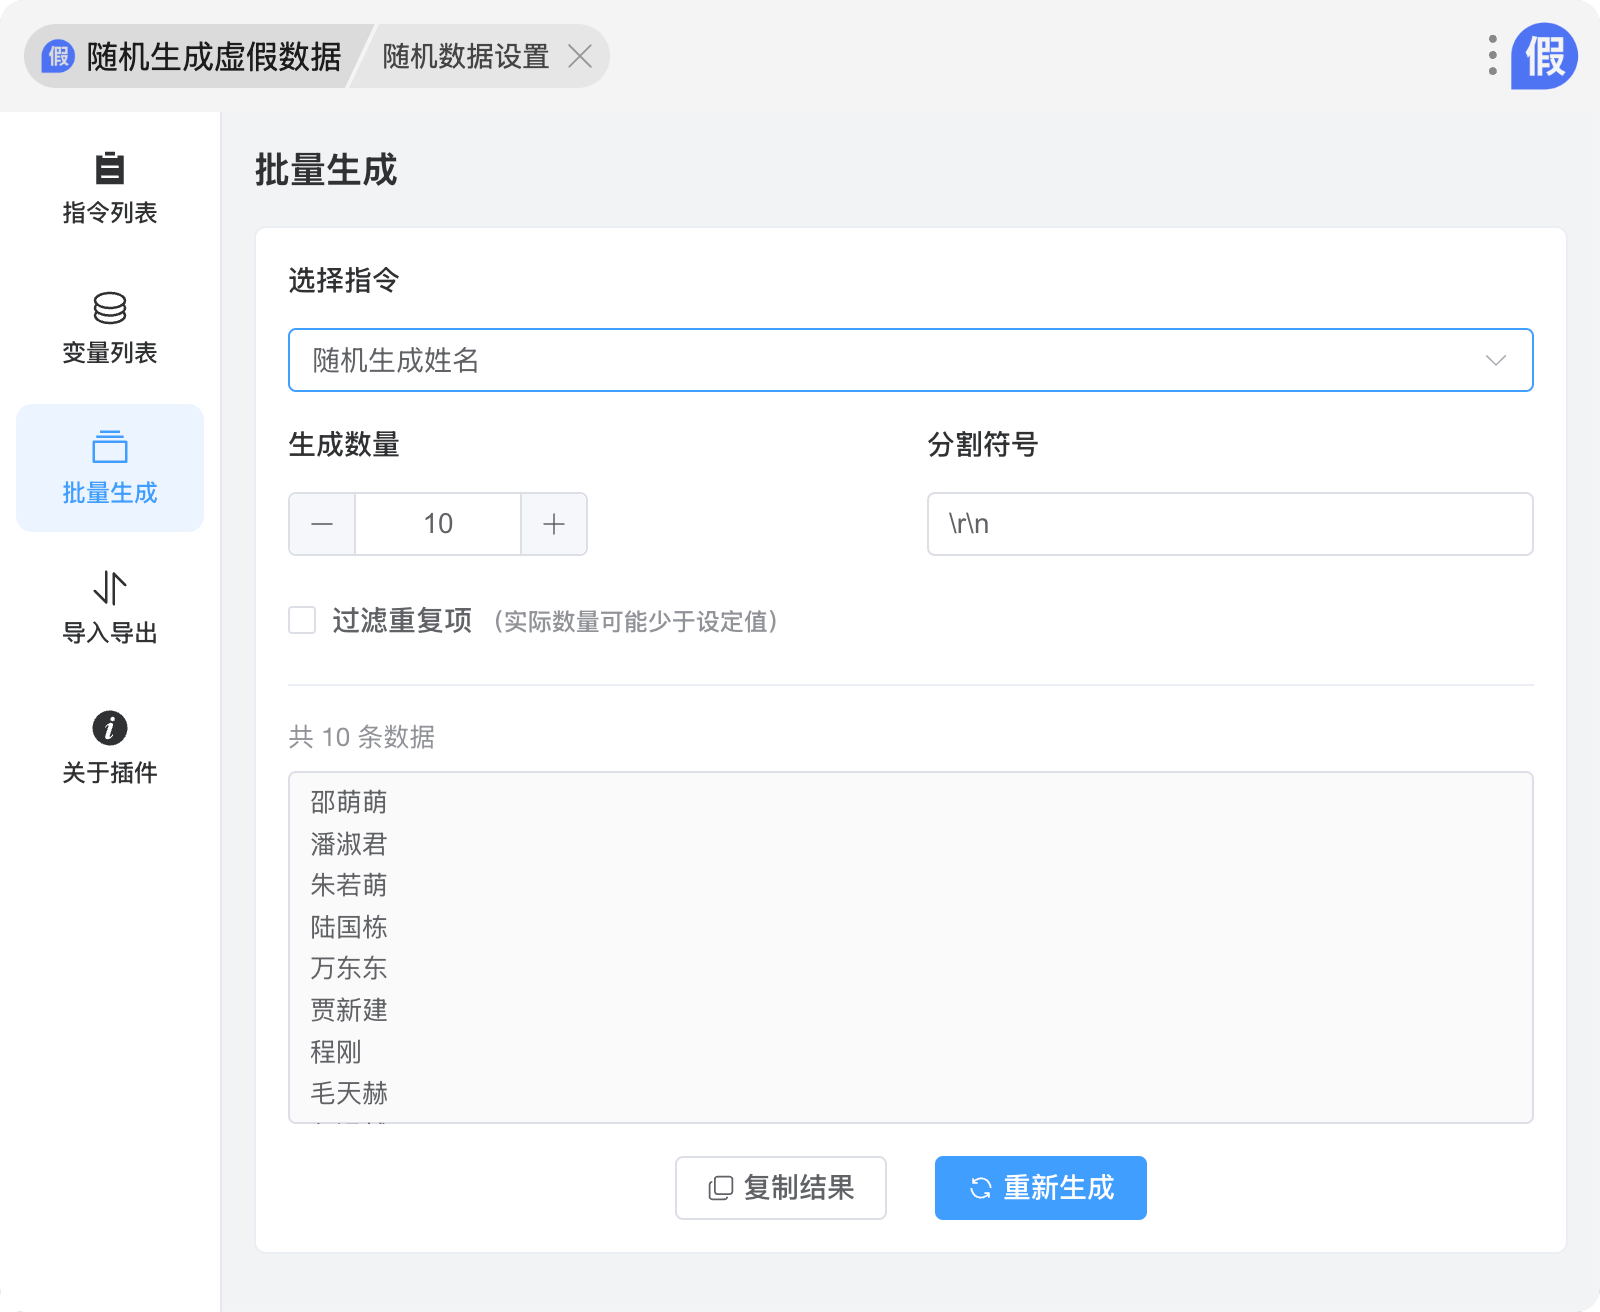
Task: Close the 随机数据设置 tab
Action: (580, 56)
